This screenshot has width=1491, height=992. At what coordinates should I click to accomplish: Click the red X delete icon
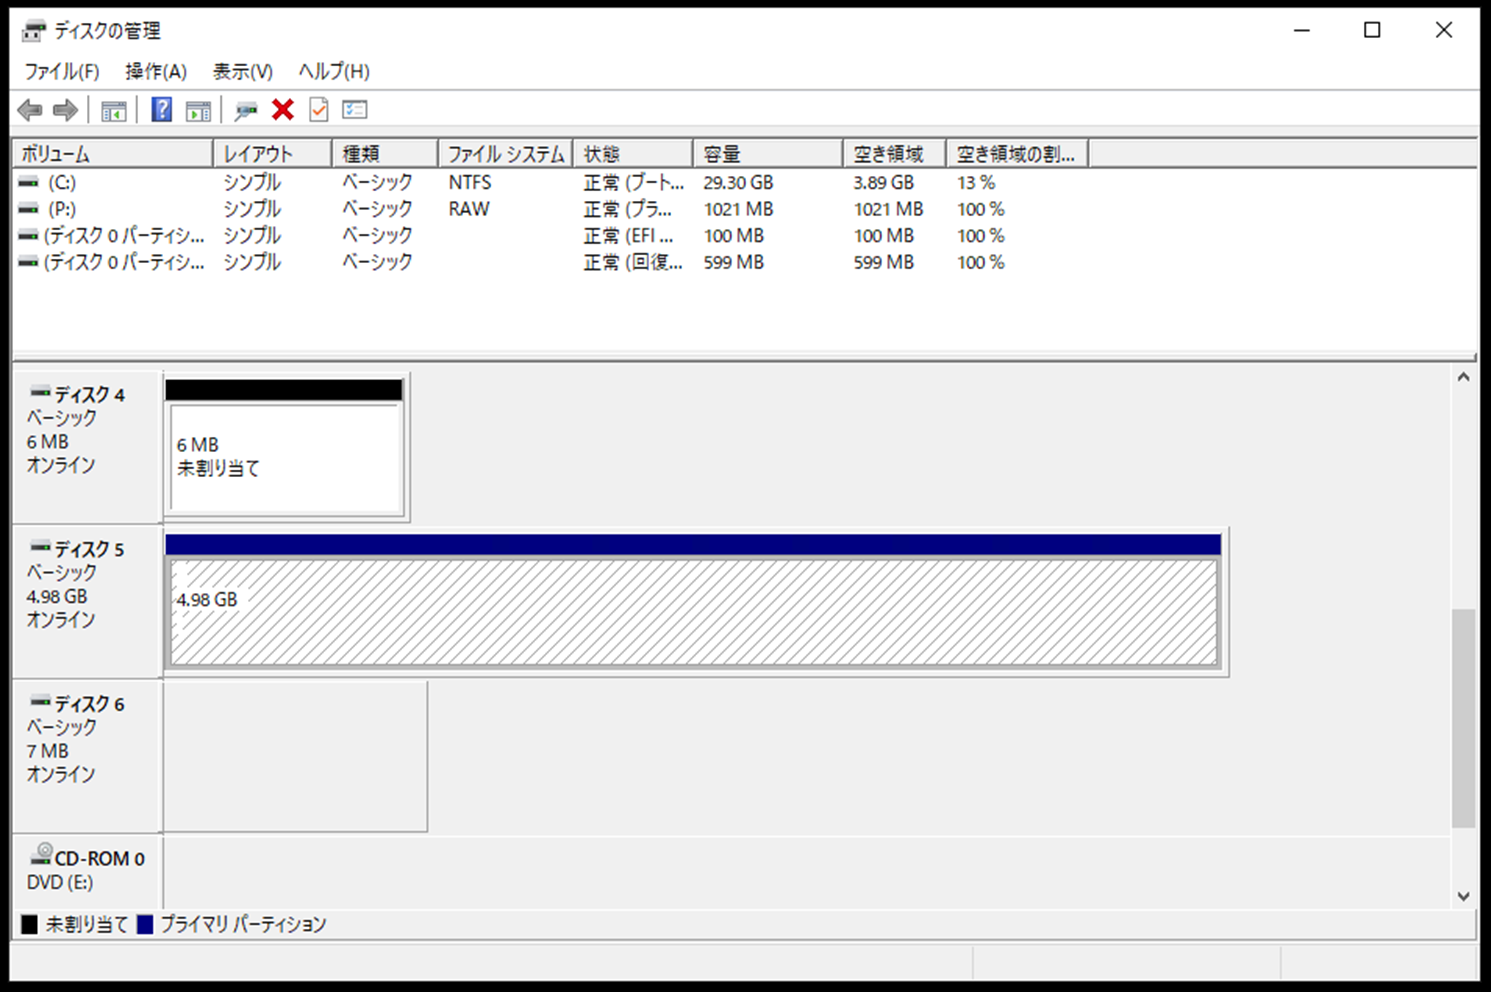283,110
